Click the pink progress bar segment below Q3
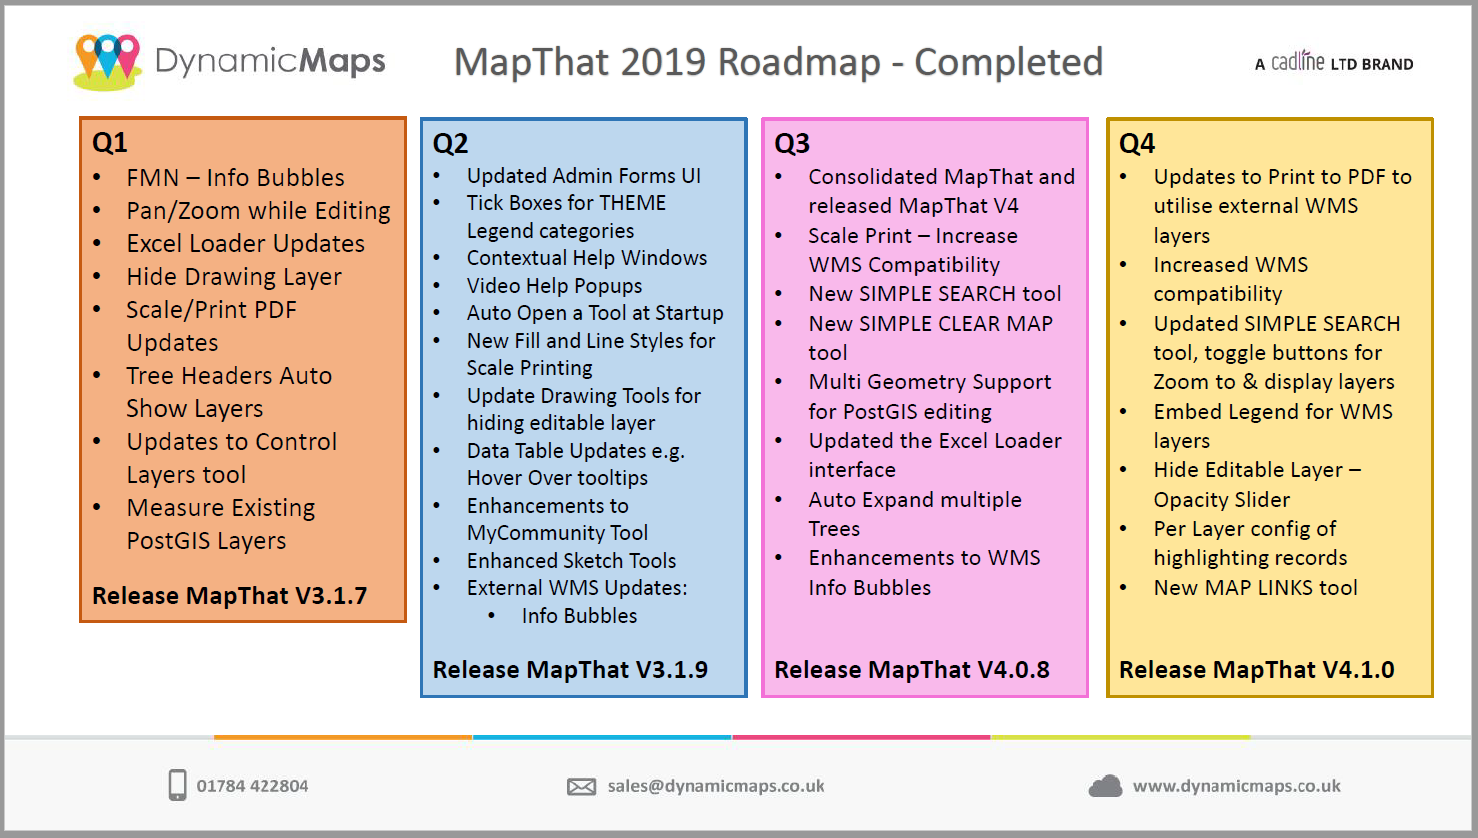This screenshot has height=838, width=1478. (861, 737)
